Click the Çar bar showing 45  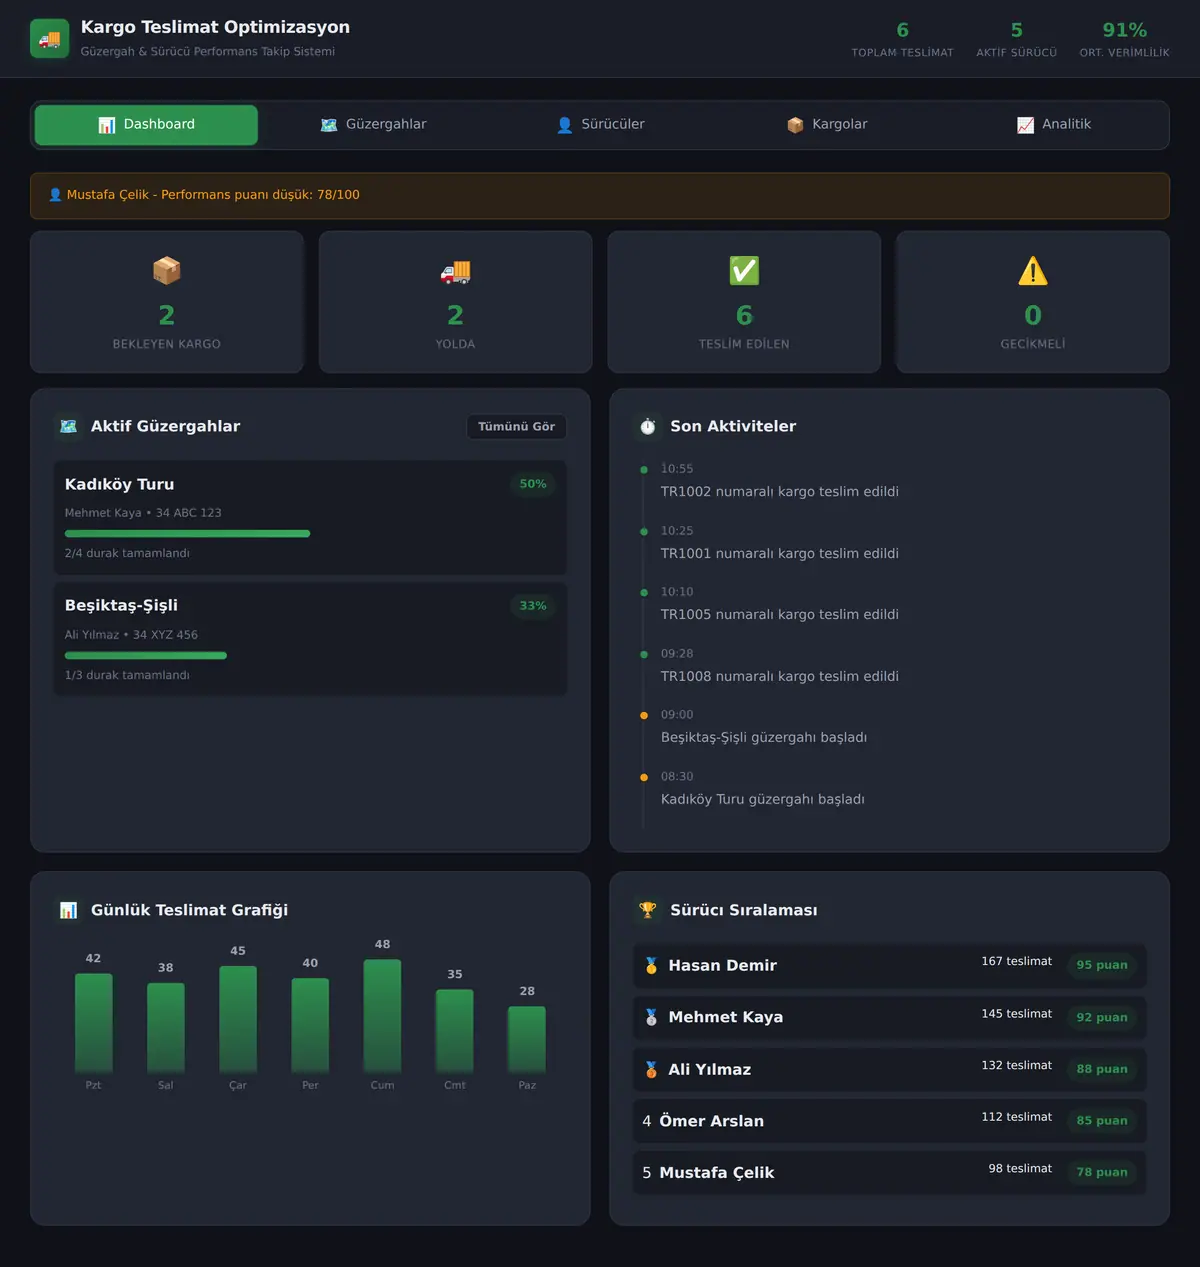tap(238, 1019)
